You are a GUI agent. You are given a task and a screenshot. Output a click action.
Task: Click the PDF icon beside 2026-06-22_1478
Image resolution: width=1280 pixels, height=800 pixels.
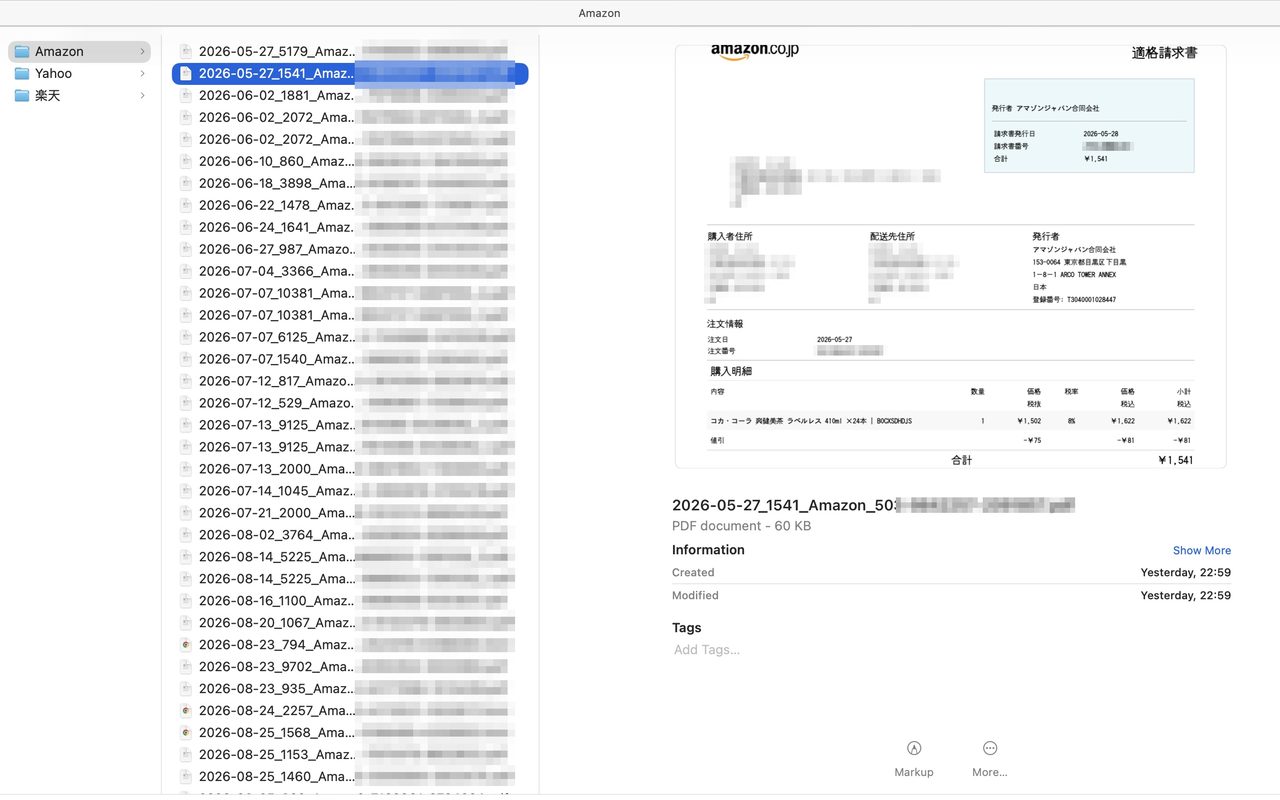186,205
